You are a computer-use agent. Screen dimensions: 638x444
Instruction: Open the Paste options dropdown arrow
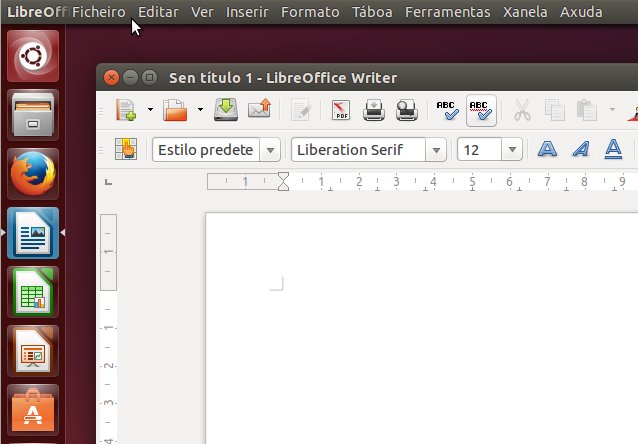pyautogui.click(x=612, y=109)
